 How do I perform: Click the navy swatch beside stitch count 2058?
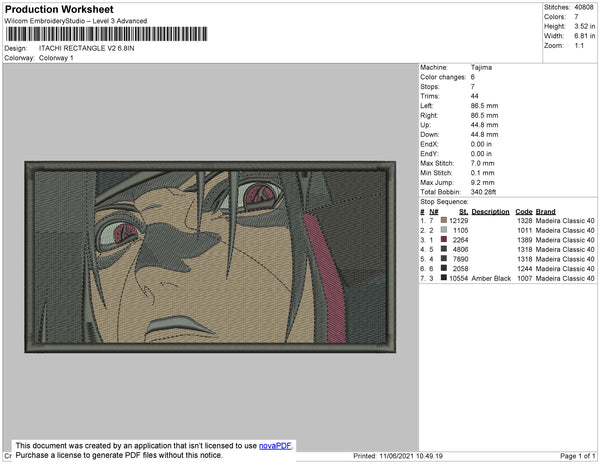tap(444, 268)
